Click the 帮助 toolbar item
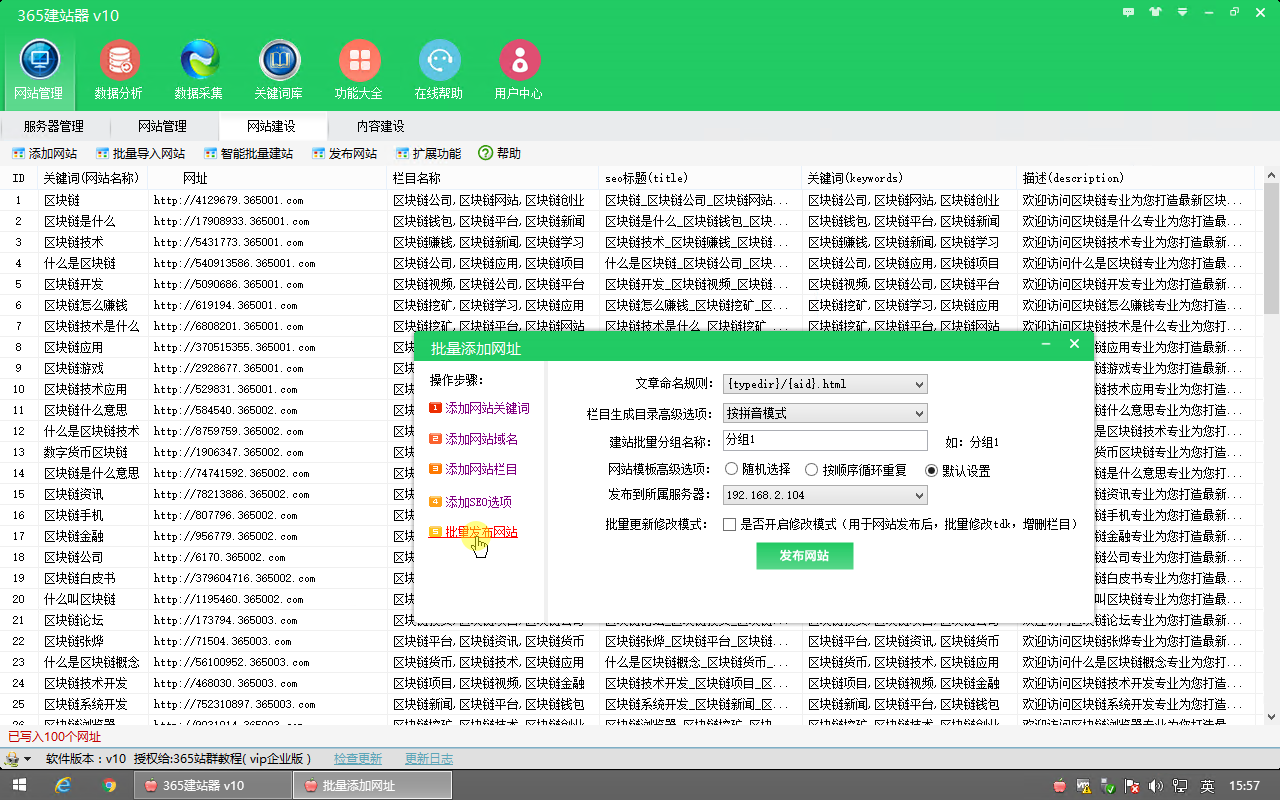The height and width of the screenshot is (800, 1280). click(499, 154)
